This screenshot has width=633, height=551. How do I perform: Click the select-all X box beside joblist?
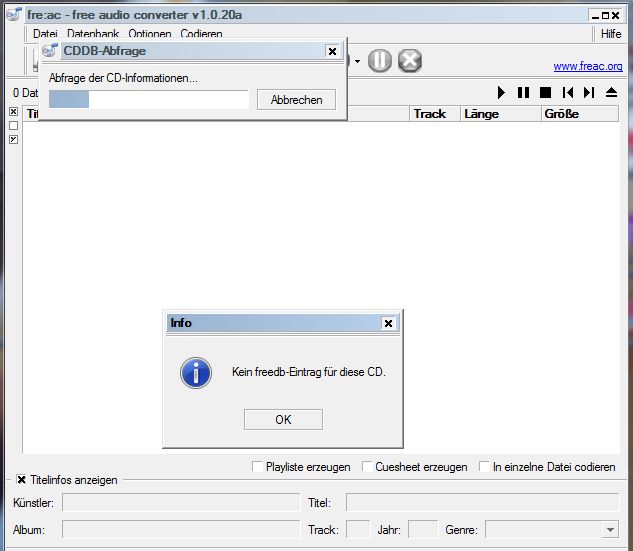coord(13,111)
